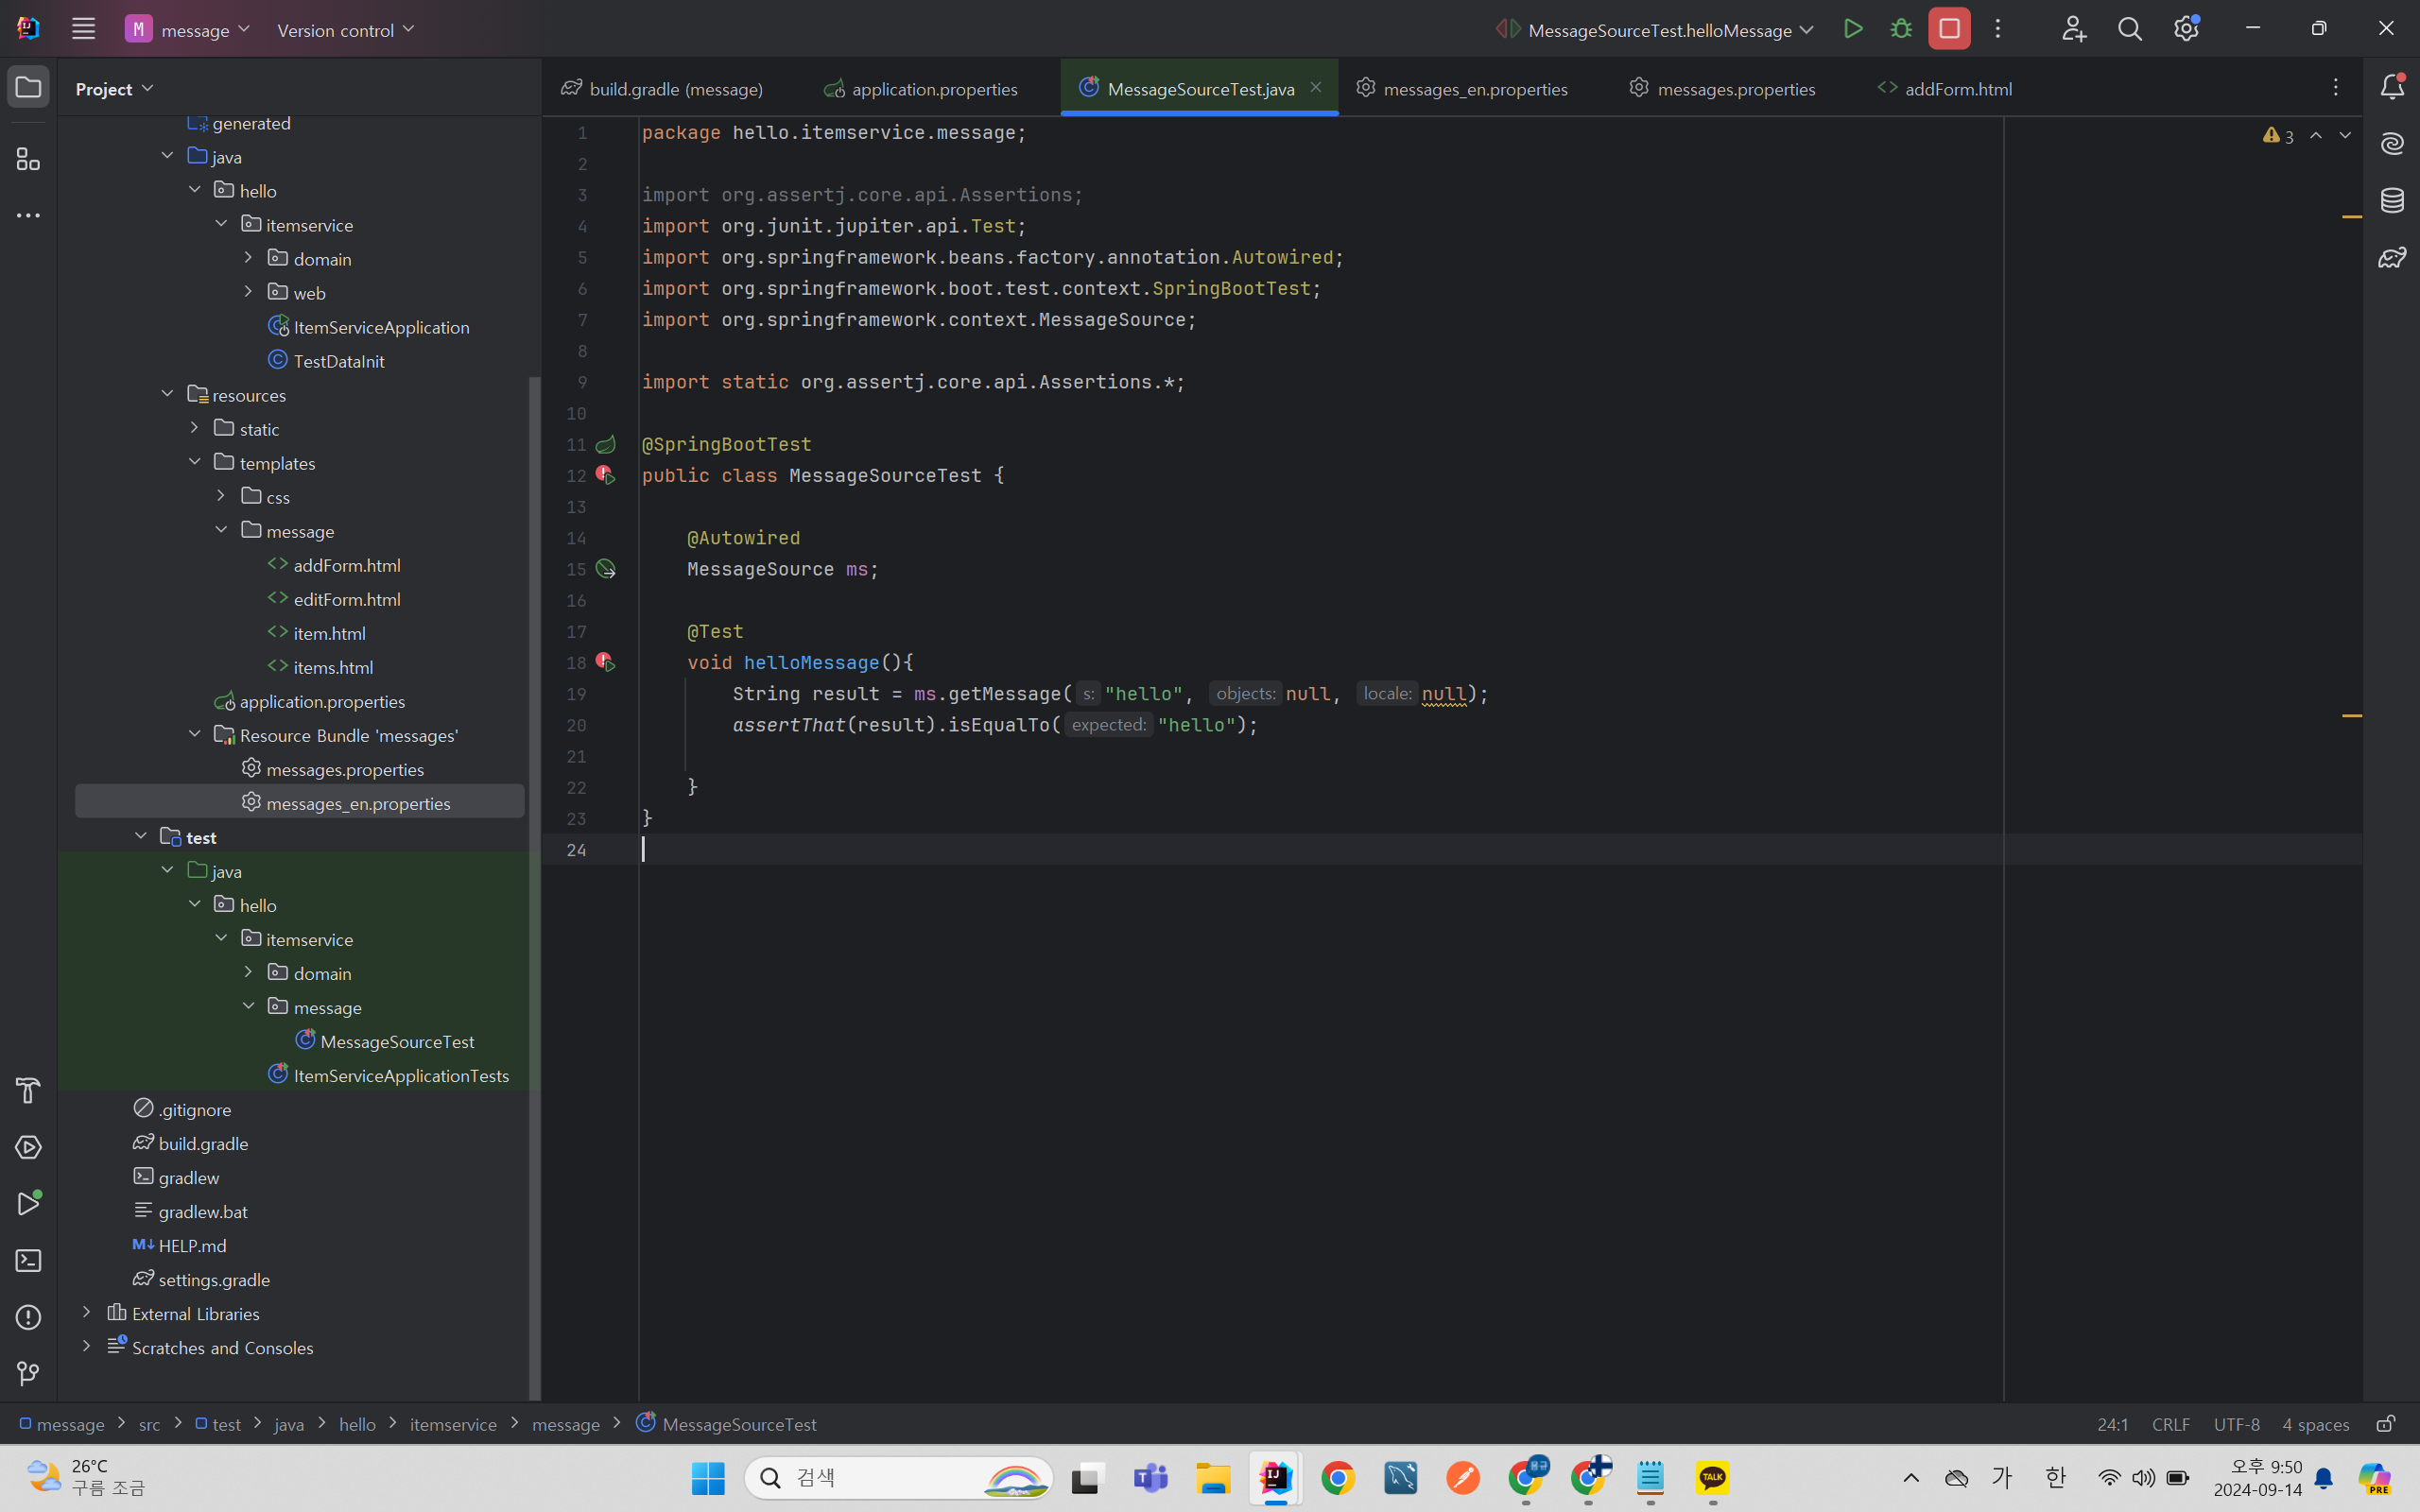This screenshot has width=2420, height=1512.
Task: Expand External Libraries node
Action: pos(86,1312)
